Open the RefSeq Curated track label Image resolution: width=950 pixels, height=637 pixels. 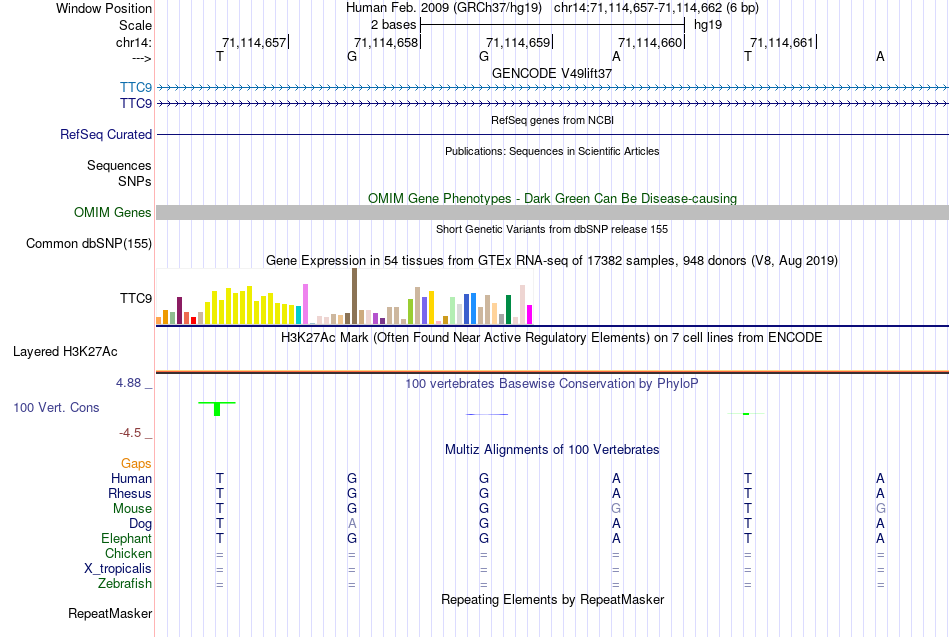pyautogui.click(x=106, y=134)
